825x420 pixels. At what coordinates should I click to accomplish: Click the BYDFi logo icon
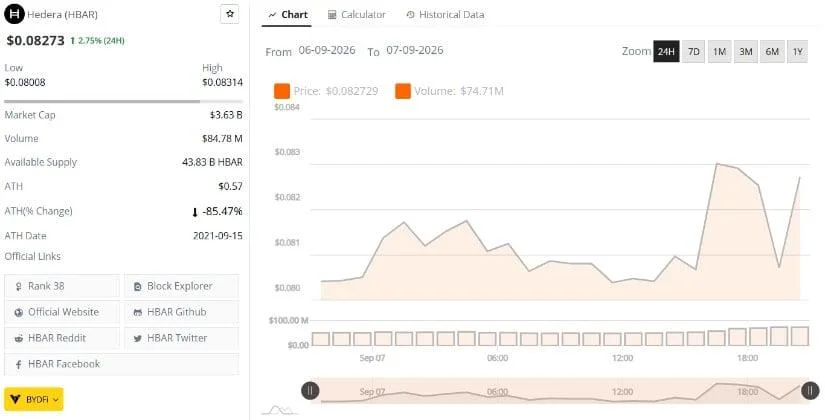15,399
